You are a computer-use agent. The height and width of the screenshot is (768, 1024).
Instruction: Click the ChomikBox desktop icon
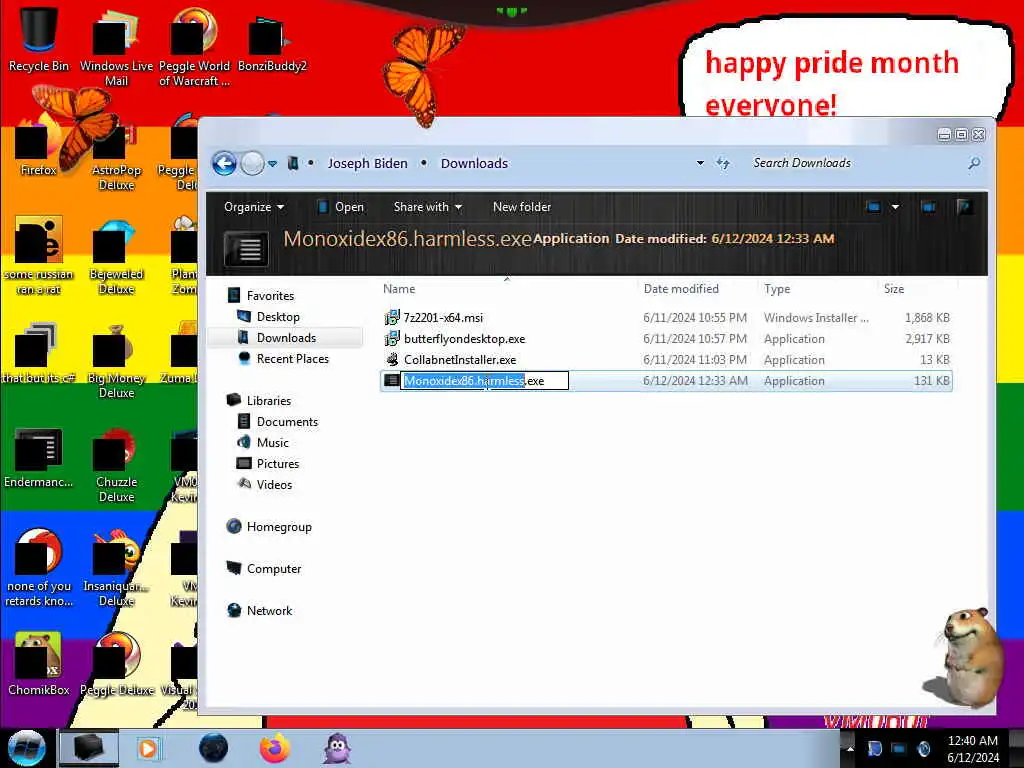pyautogui.click(x=39, y=664)
